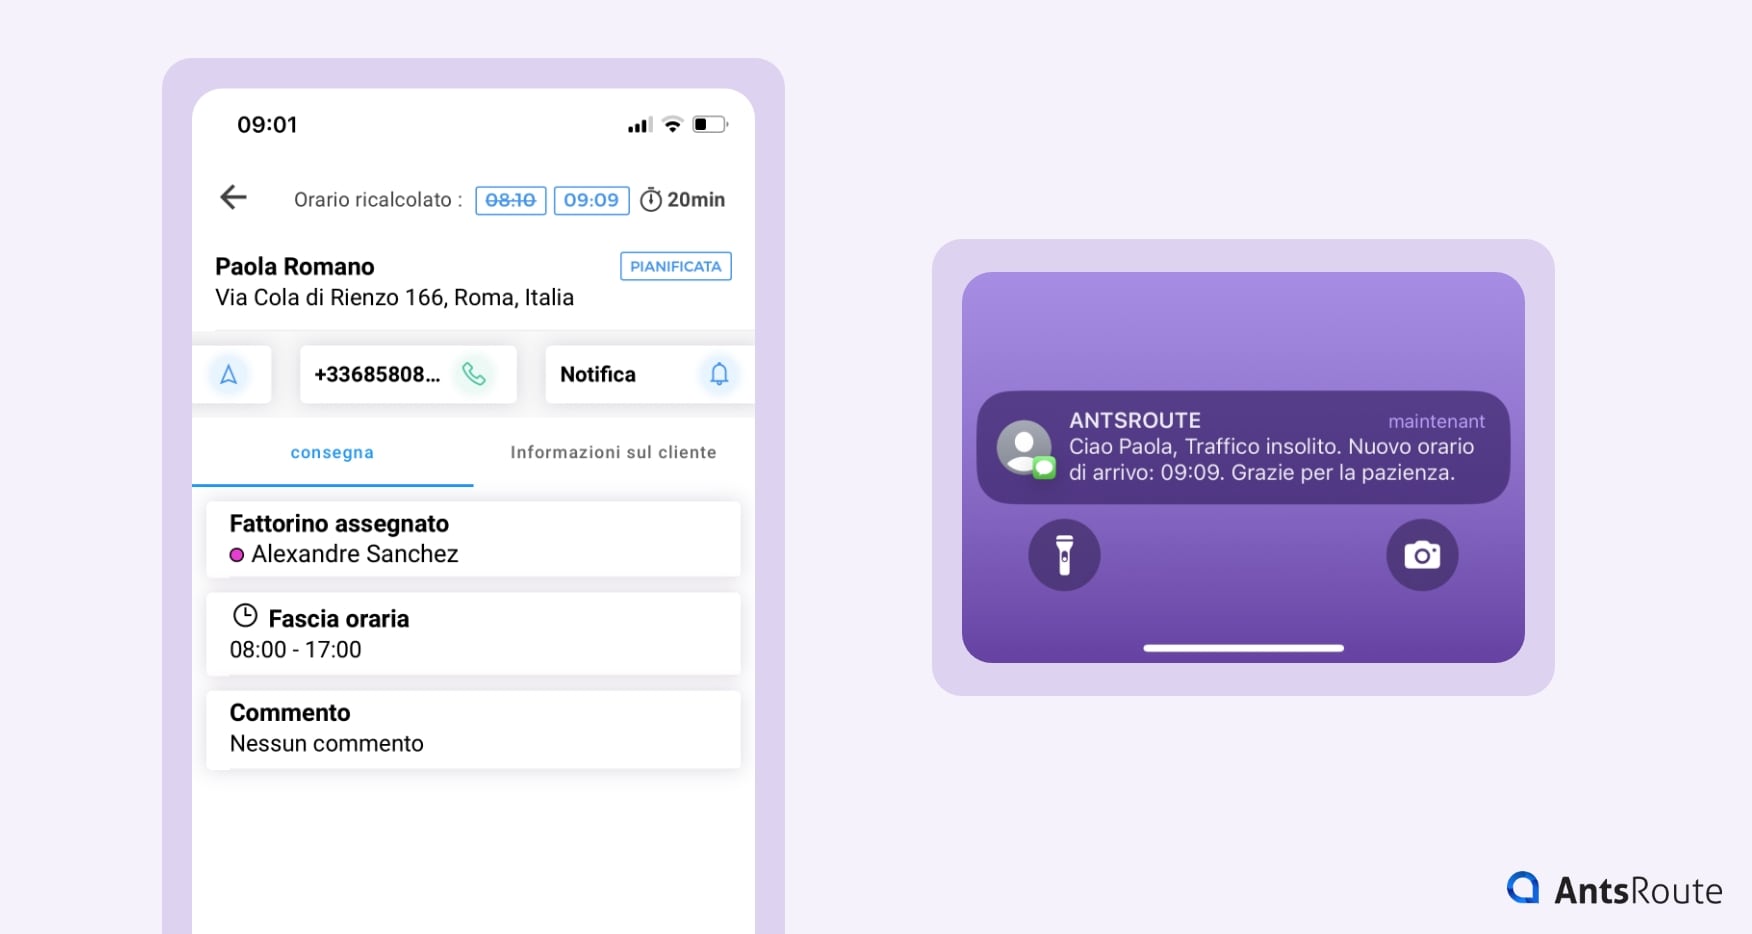Viewport: 1752px width, 934px height.
Task: Tap the home indicator bar
Action: pyautogui.click(x=1243, y=648)
